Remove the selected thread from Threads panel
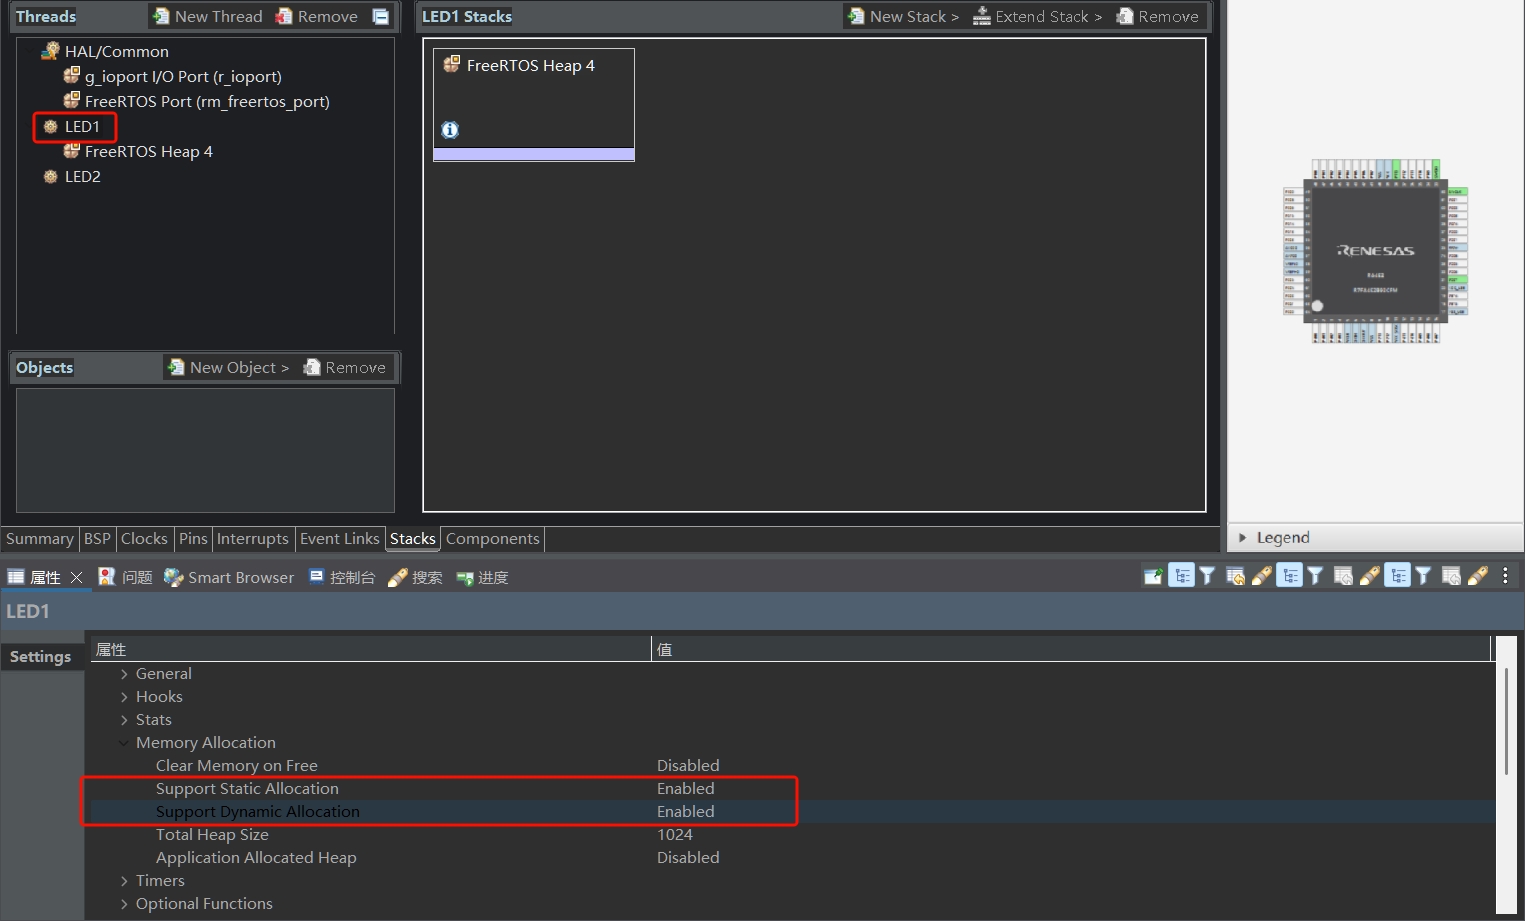 (x=316, y=16)
